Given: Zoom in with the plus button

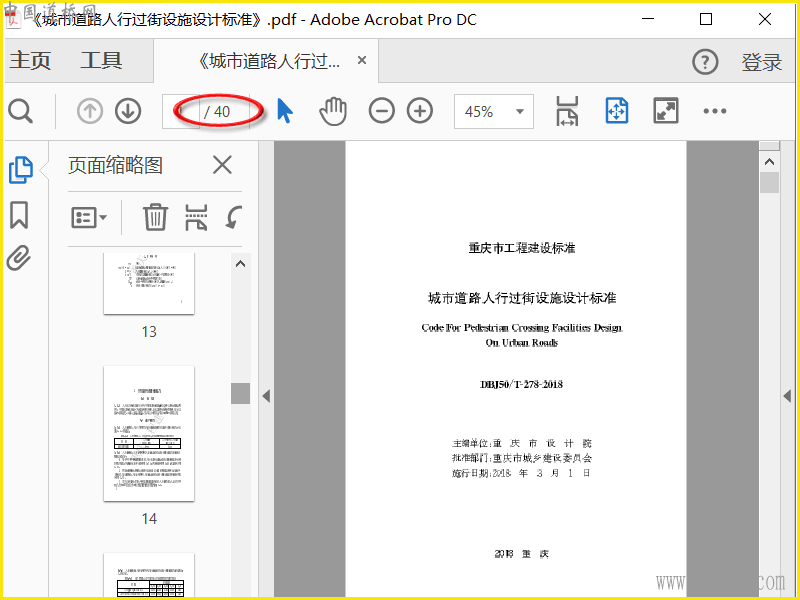Looking at the screenshot, I should tap(420, 111).
